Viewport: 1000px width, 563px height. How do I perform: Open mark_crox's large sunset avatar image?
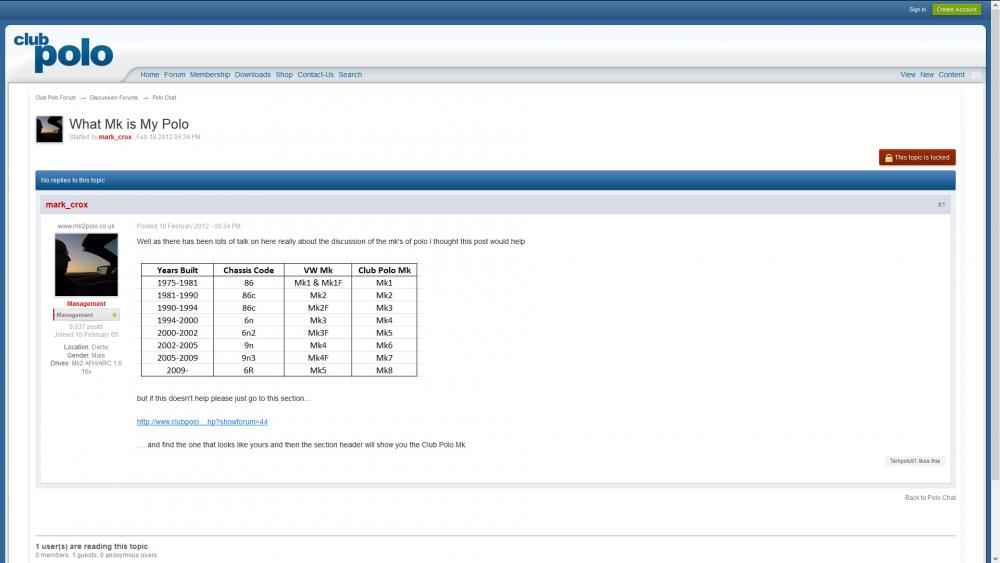click(x=86, y=265)
